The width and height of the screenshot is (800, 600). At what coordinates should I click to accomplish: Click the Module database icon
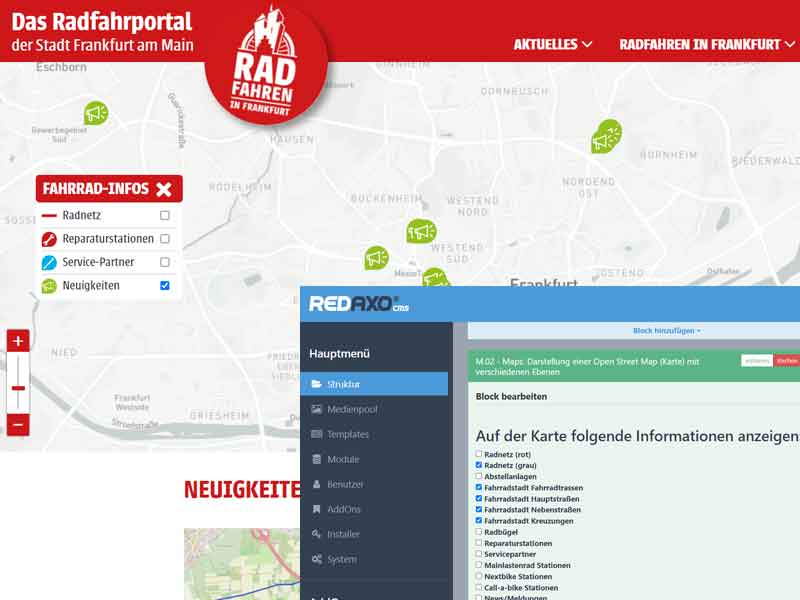point(316,459)
